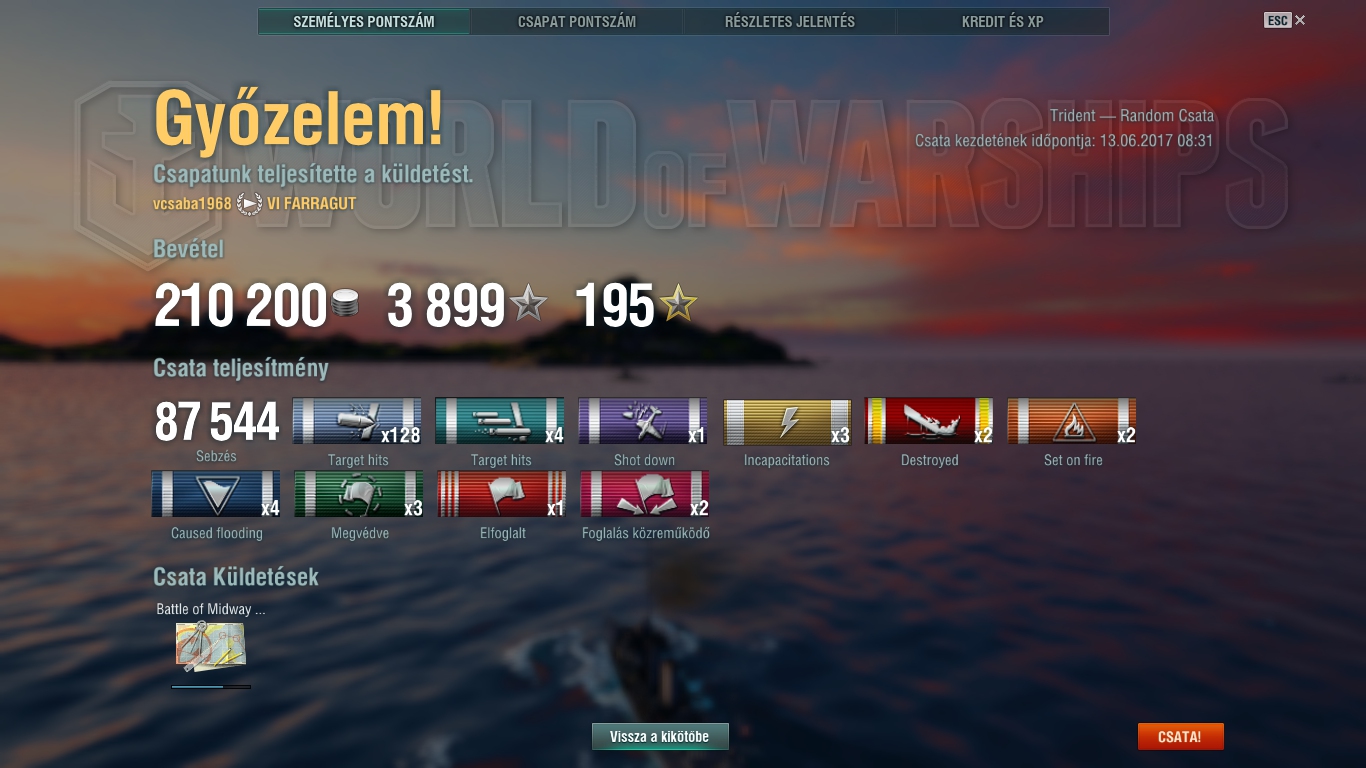Click the Destroyed ships ribbon

(x=929, y=421)
